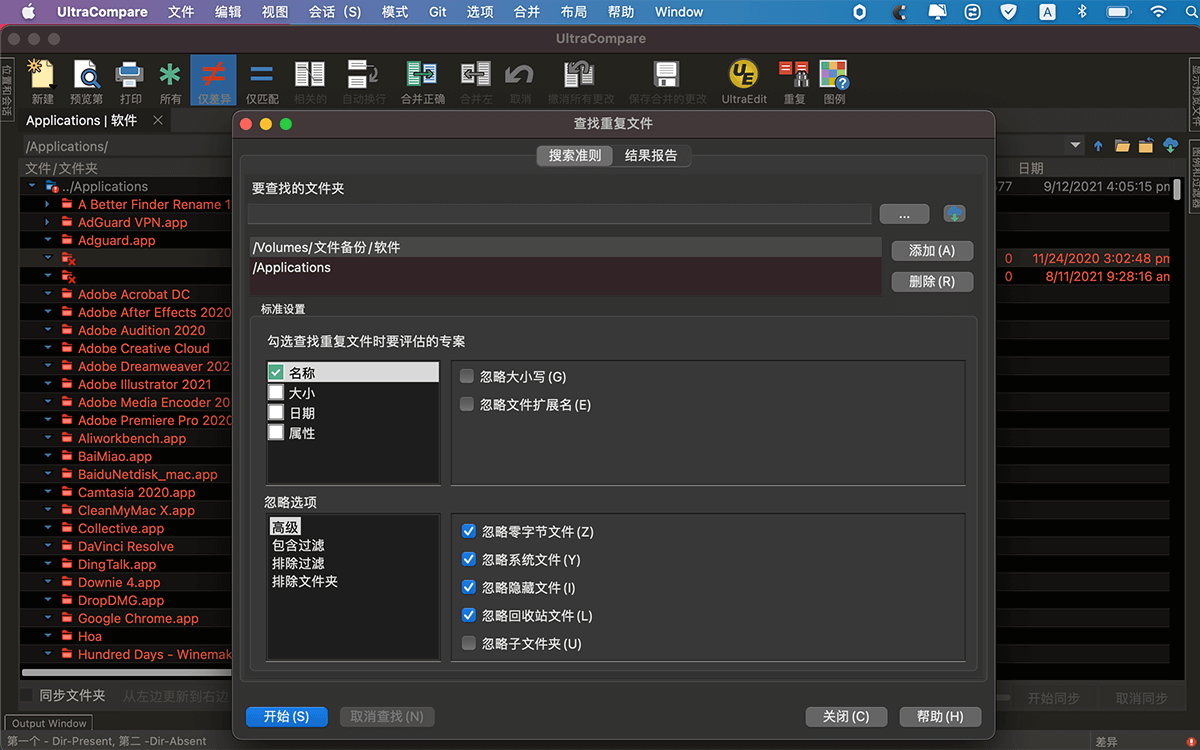Click the 合并正确 merge icon

click(422, 75)
